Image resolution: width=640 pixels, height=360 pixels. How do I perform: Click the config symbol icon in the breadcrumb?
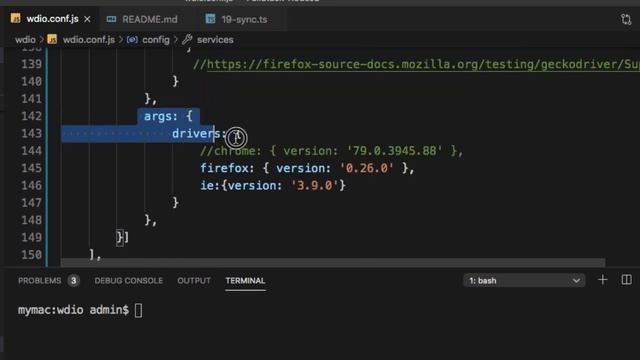(132, 40)
